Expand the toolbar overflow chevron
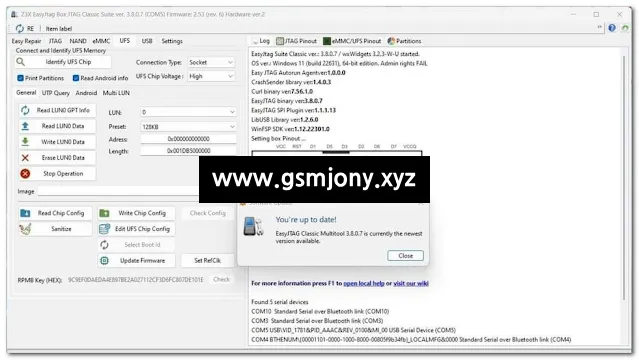 599,27
